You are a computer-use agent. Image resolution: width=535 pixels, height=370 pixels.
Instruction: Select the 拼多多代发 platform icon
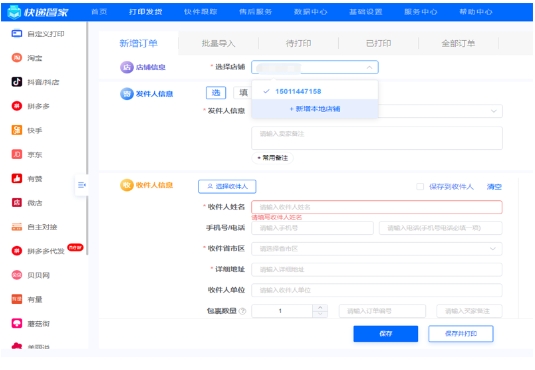(17, 251)
